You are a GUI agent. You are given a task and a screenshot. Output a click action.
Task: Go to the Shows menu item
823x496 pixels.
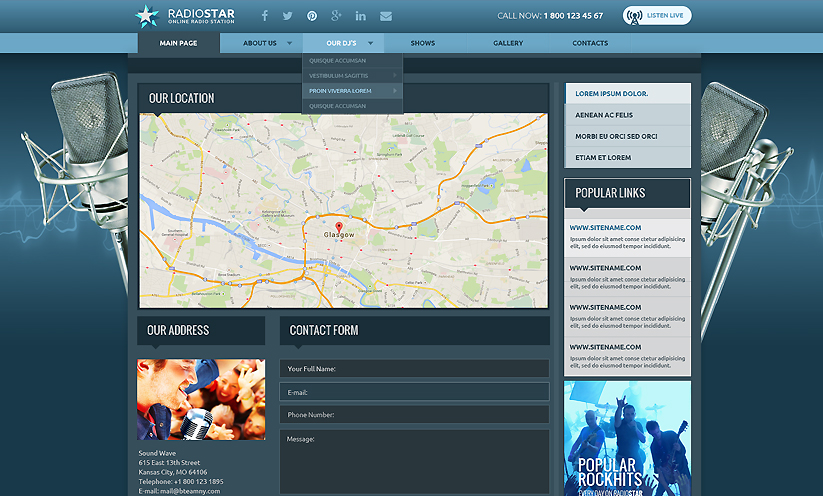click(422, 43)
